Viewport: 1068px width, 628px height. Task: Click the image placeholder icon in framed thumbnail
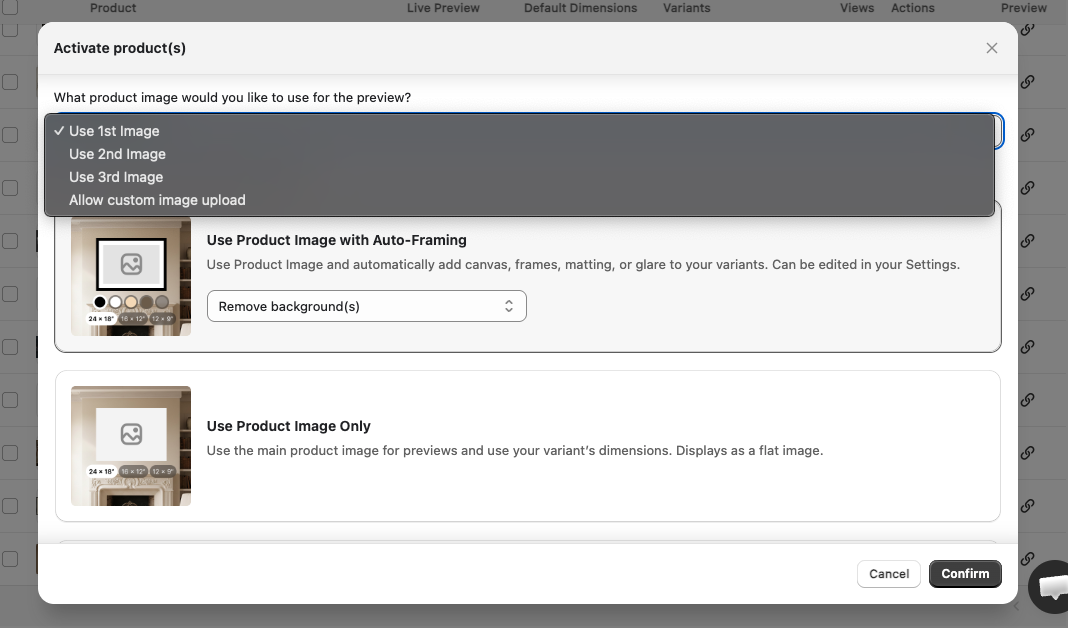(x=131, y=264)
